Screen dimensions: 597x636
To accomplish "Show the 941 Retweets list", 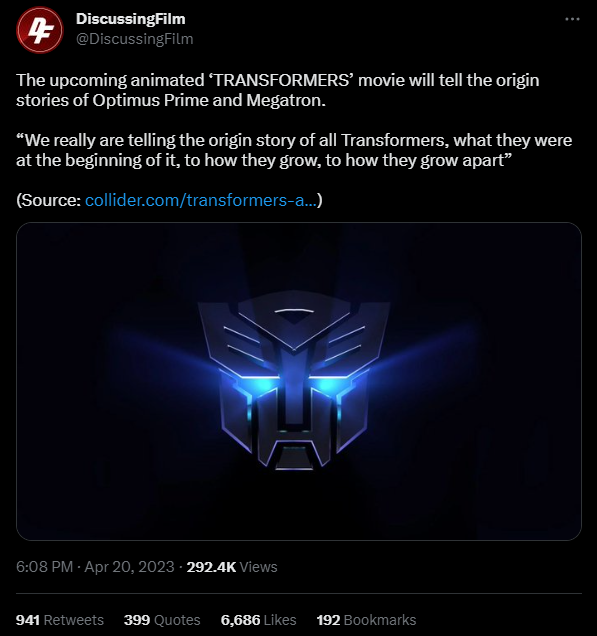I will (x=60, y=620).
